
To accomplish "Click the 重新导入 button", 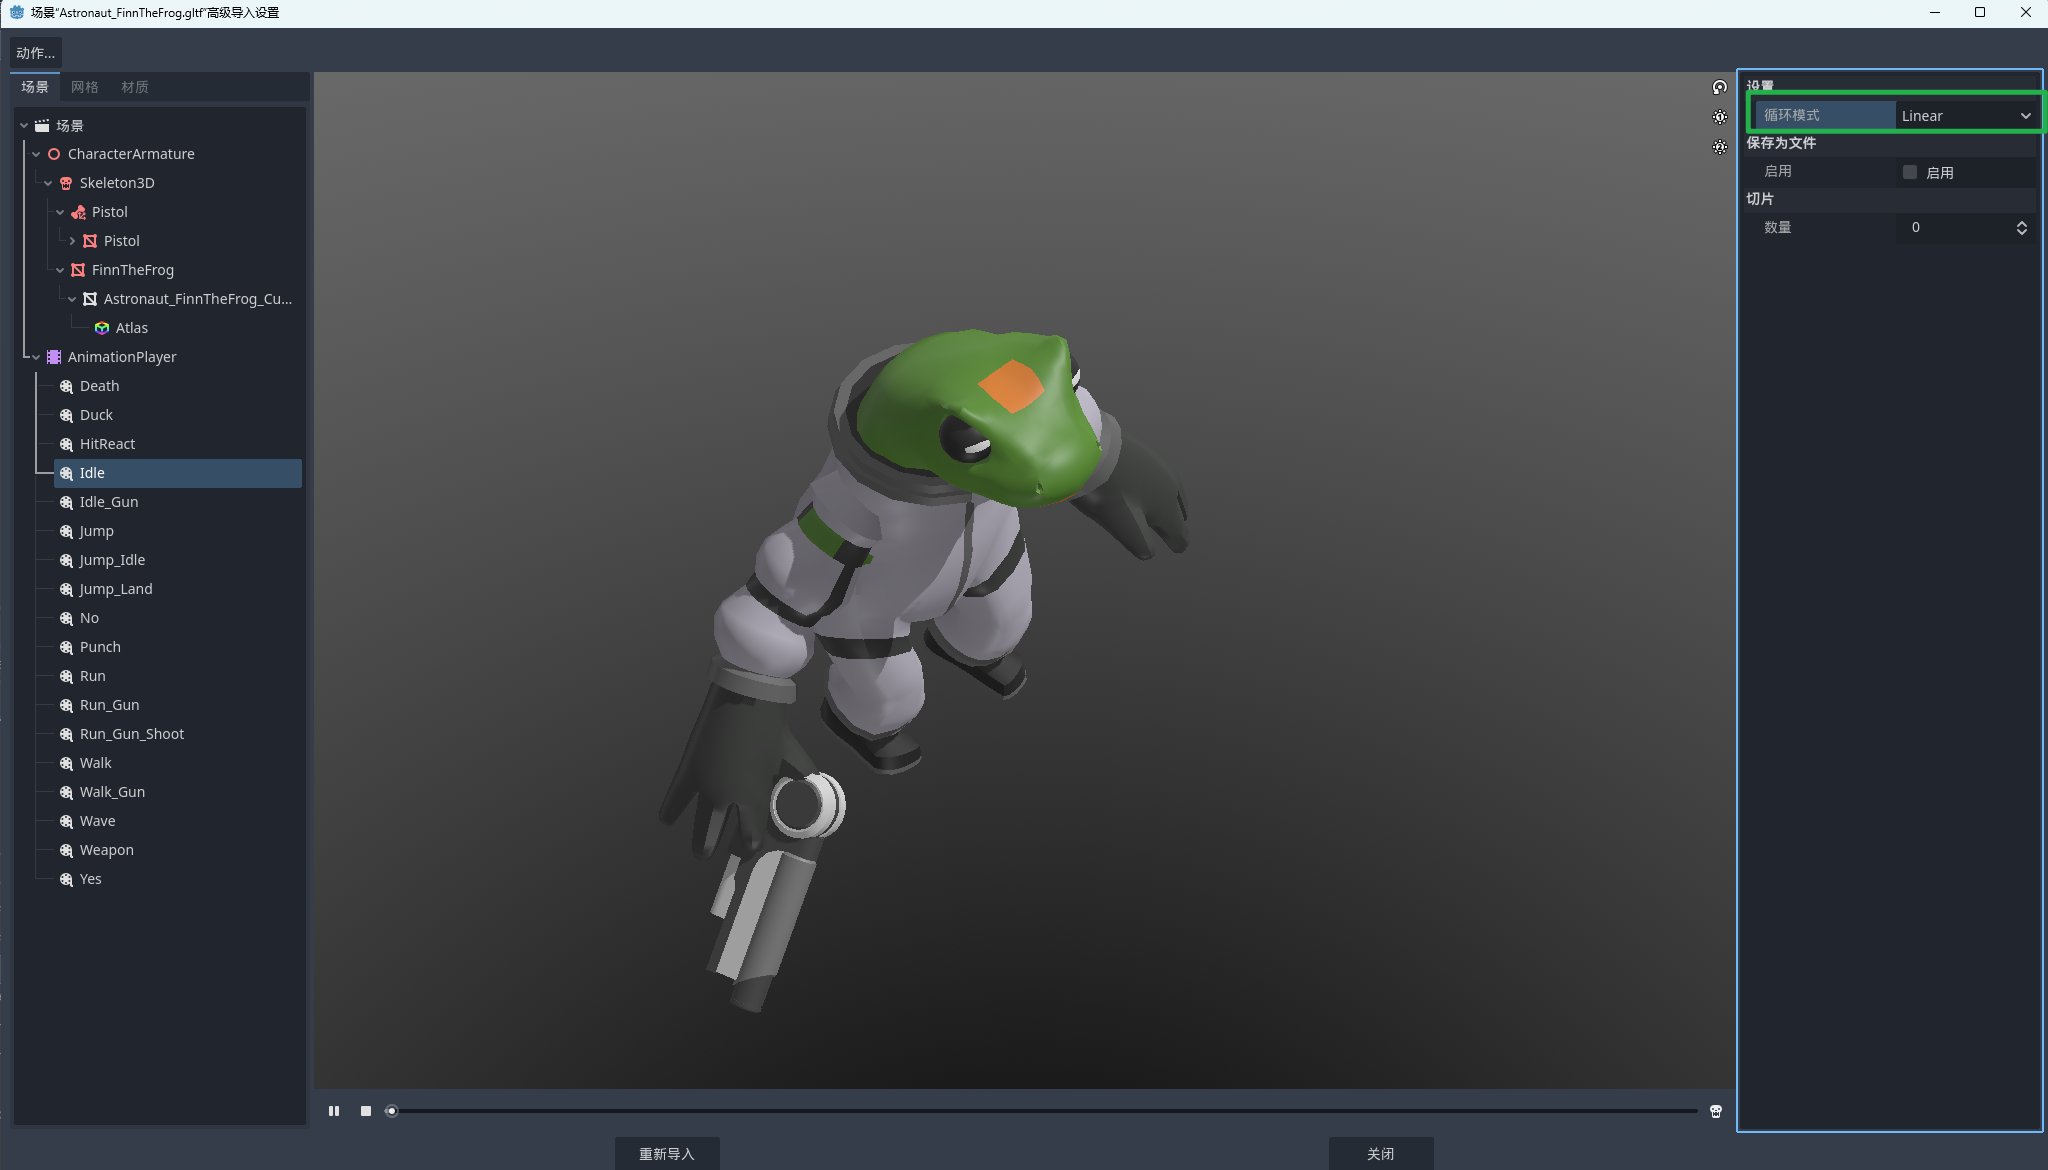I will point(667,1153).
